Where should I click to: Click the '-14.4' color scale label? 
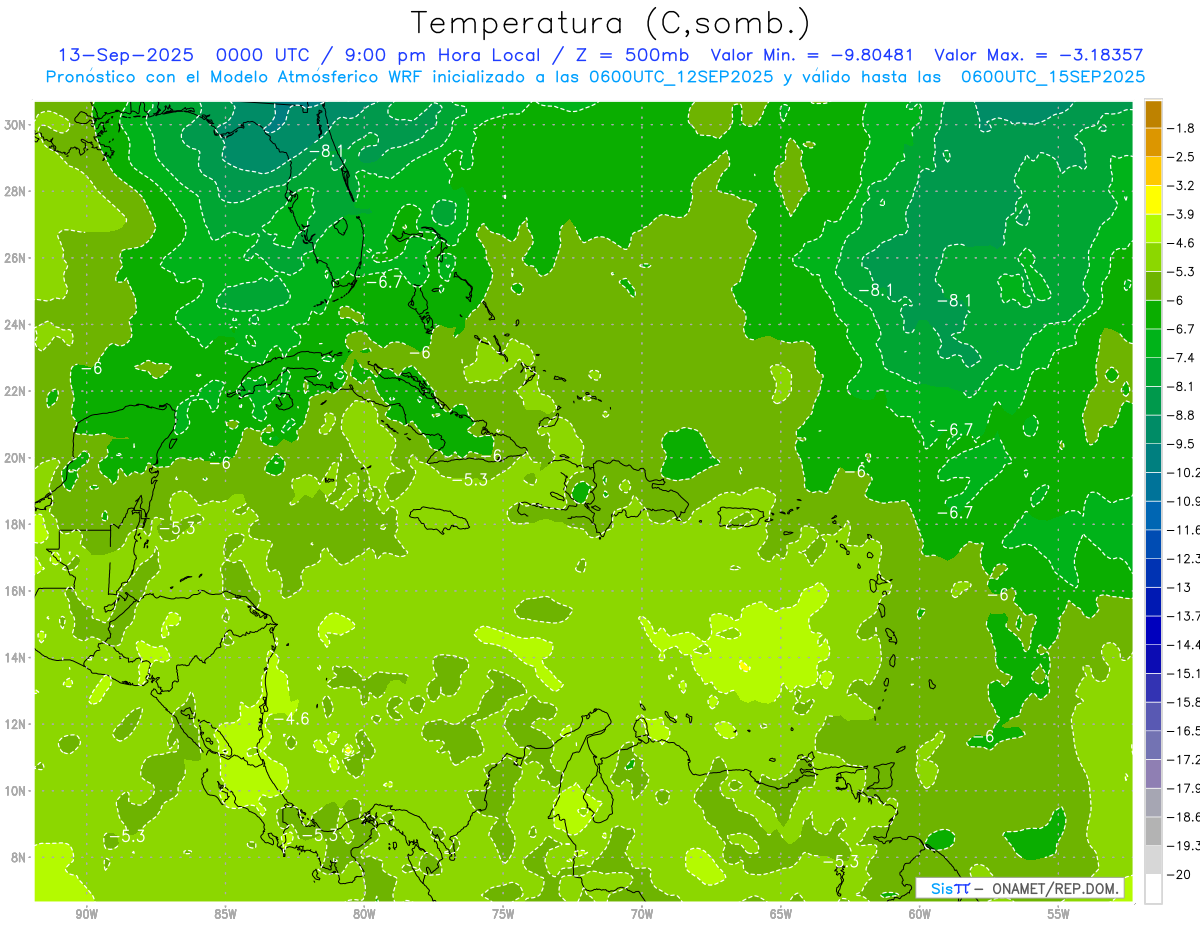pyautogui.click(x=1184, y=644)
